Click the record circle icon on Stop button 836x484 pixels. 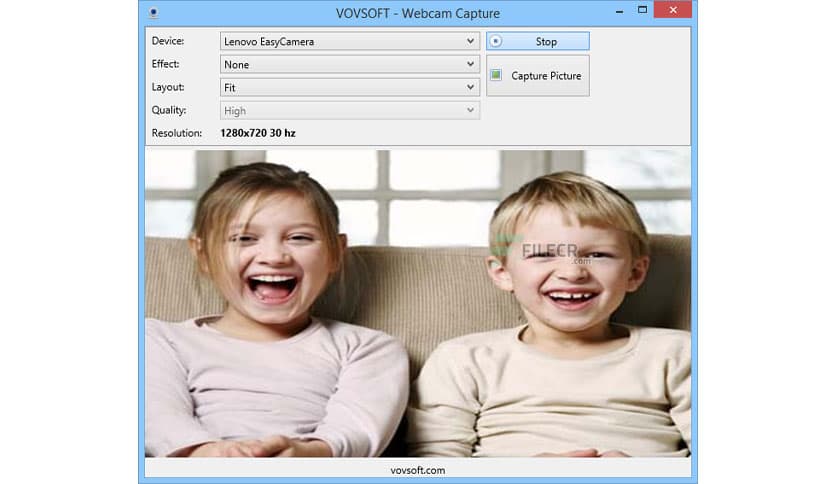(x=496, y=41)
